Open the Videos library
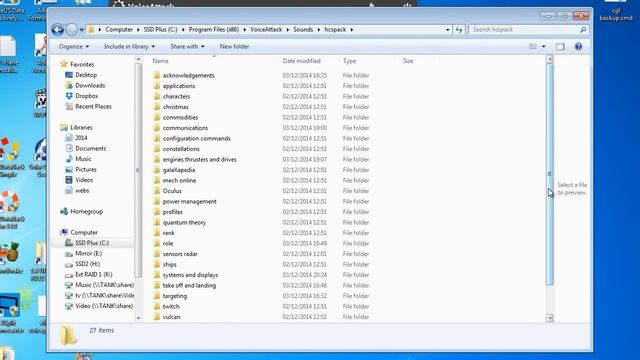The image size is (640, 360). 84,180
